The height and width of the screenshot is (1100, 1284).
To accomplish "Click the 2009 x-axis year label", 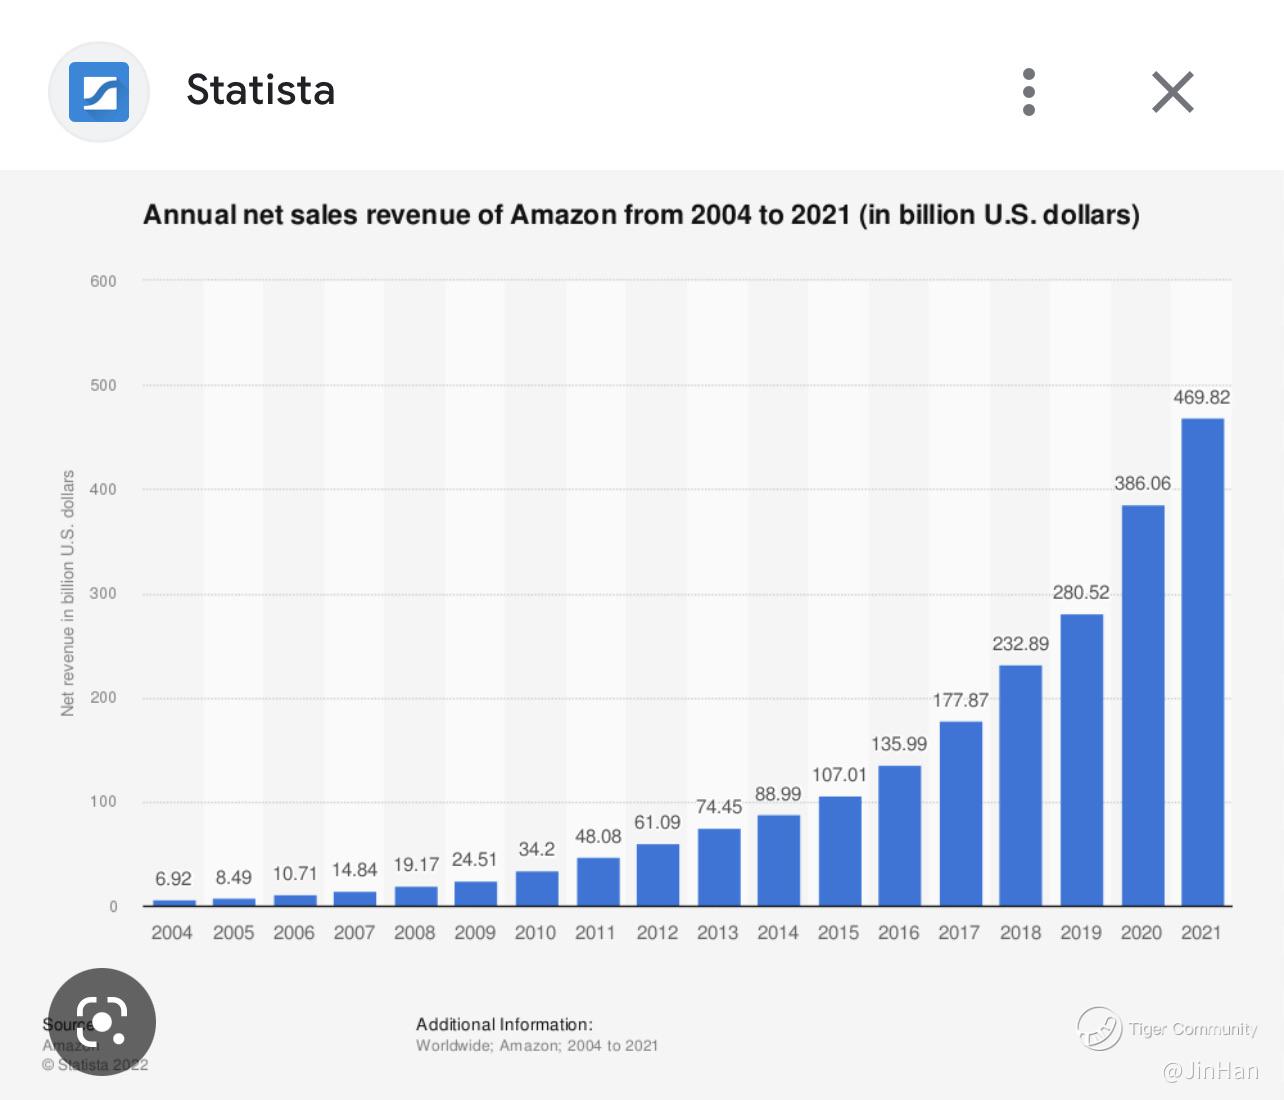I will 475,932.
